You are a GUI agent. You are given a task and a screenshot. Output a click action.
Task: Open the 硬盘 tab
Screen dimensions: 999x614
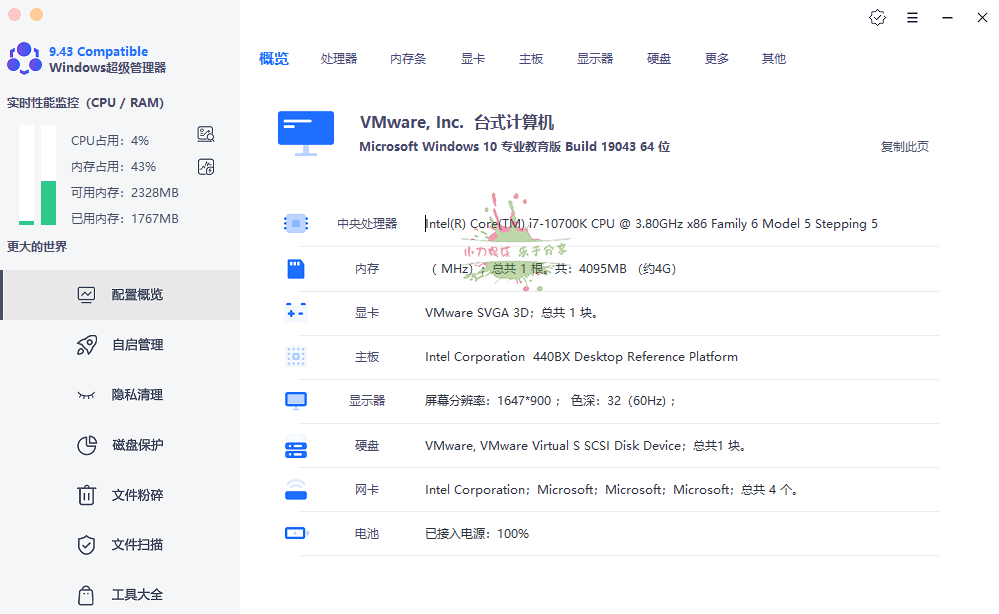[659, 59]
